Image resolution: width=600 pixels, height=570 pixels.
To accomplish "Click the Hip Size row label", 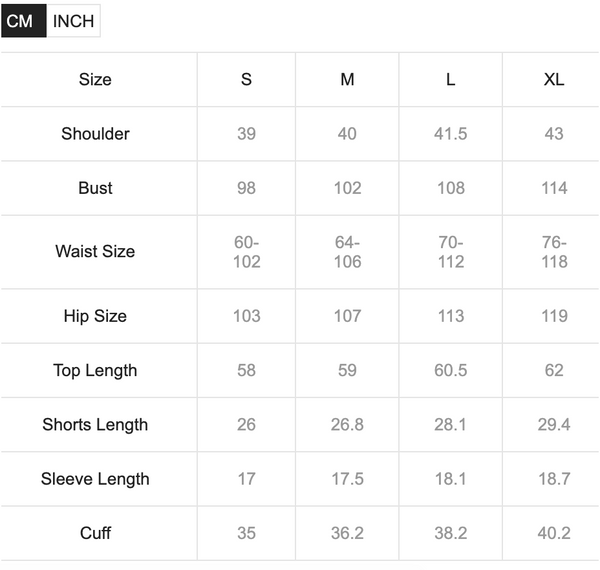I will 95,316.
